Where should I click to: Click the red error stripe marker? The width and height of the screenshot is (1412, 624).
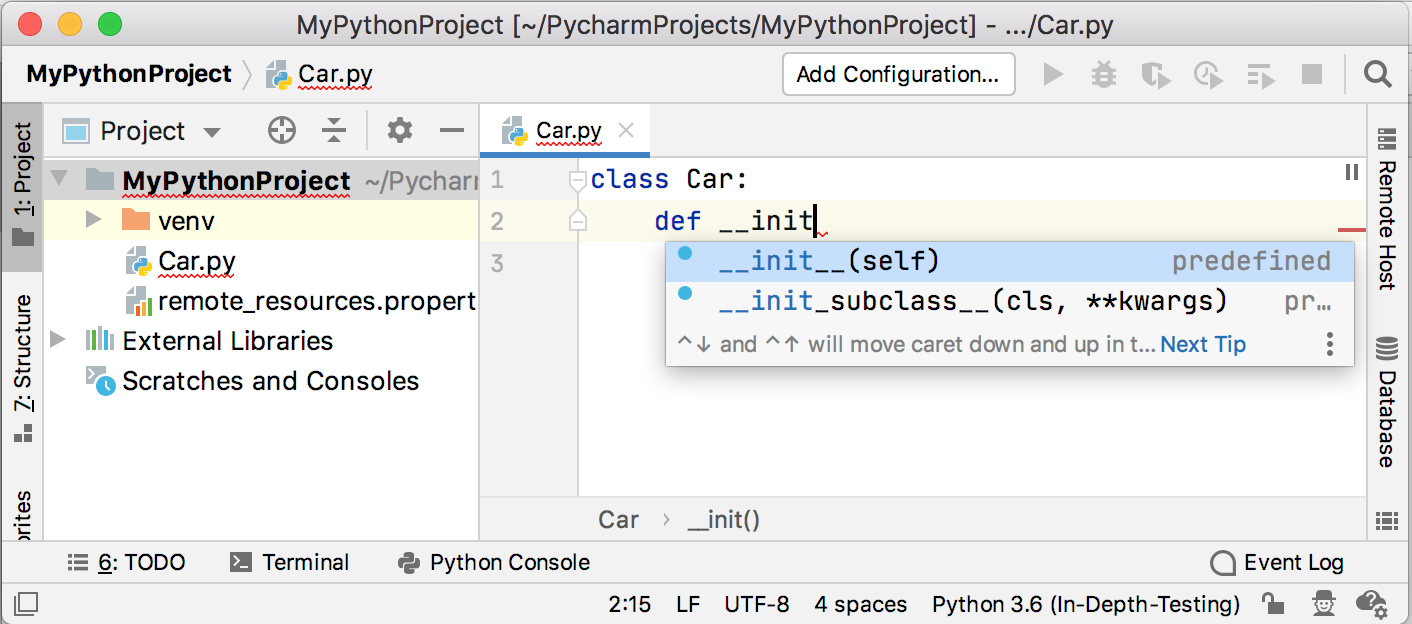coord(1352,230)
